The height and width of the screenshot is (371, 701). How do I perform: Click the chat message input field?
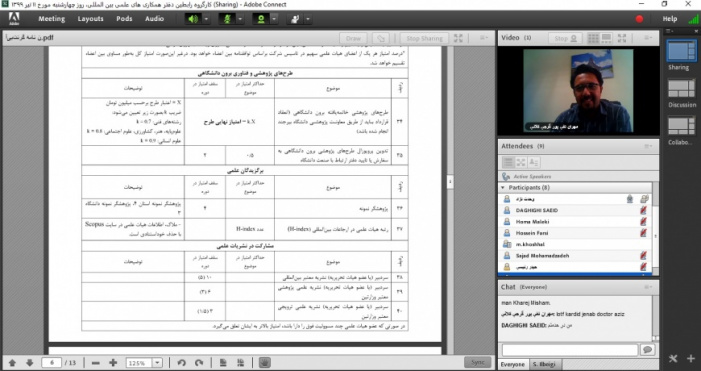pyautogui.click(x=570, y=350)
